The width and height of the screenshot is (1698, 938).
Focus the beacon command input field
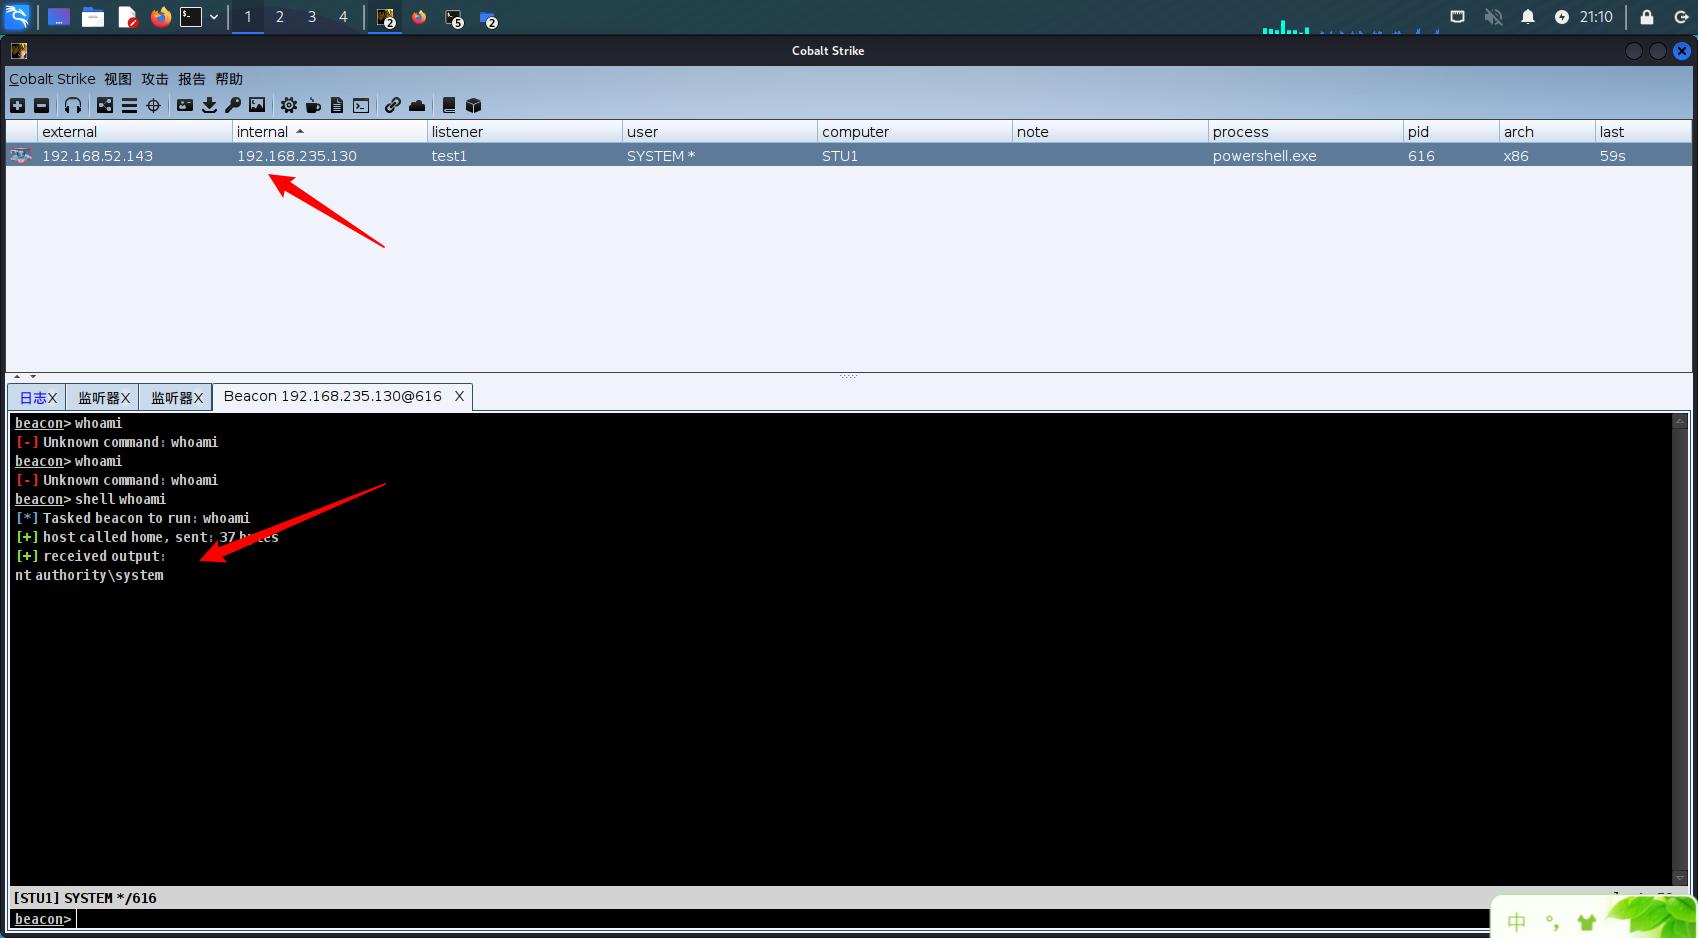[780, 919]
